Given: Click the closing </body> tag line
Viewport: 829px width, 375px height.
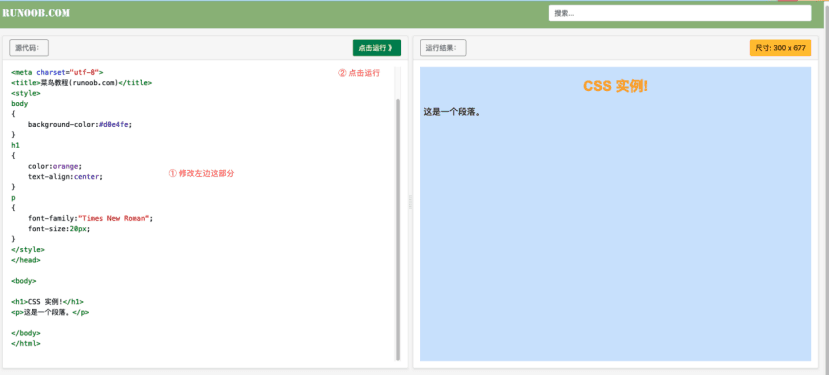Looking at the screenshot, I should [25, 333].
